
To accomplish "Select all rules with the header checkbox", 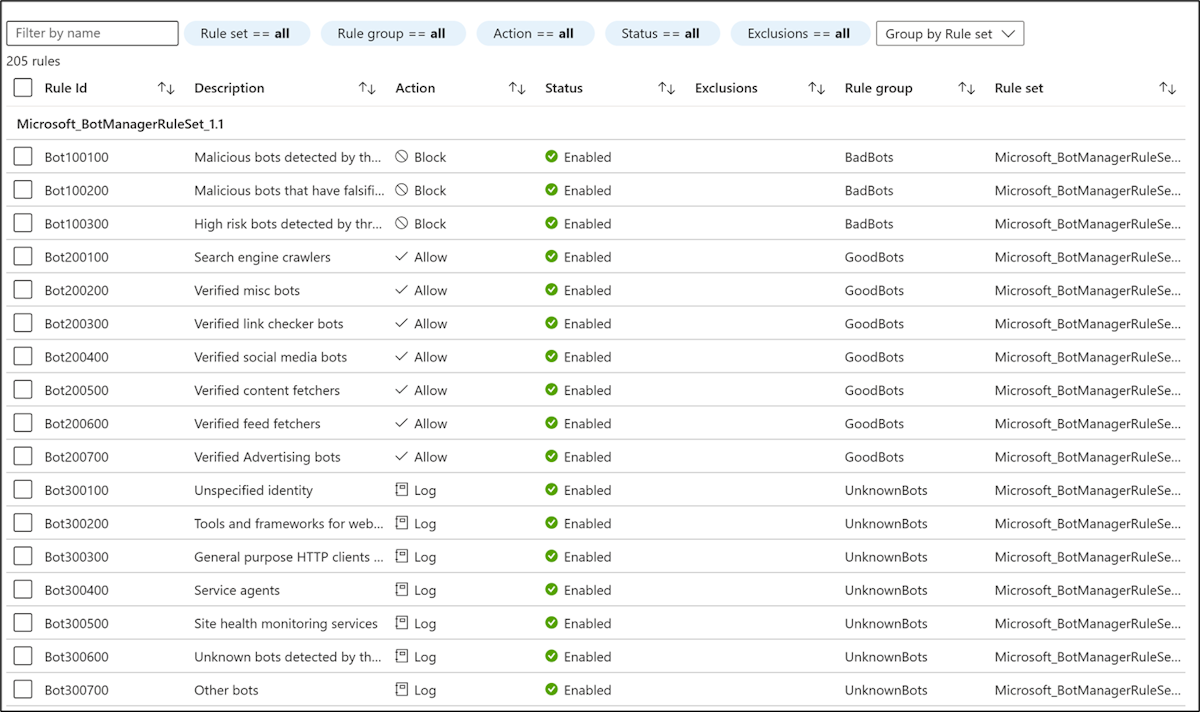I will tap(23, 88).
